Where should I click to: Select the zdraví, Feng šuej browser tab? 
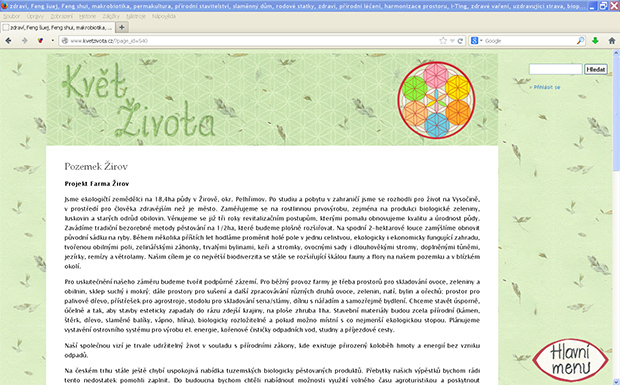pyautogui.click(x=58, y=27)
